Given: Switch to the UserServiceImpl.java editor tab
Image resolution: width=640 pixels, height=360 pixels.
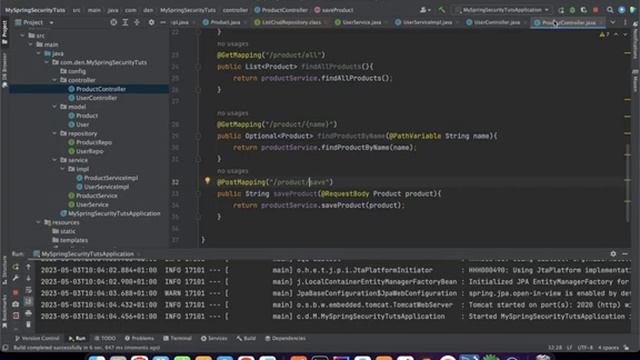Looking at the screenshot, I should pyautogui.click(x=427, y=22).
